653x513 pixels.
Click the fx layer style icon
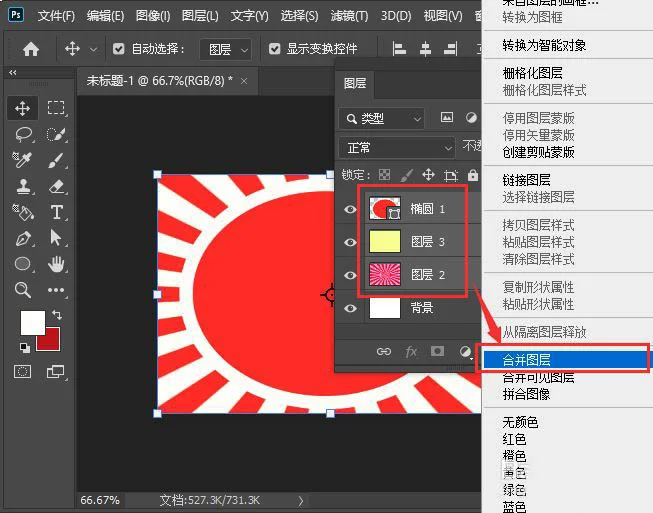click(411, 352)
